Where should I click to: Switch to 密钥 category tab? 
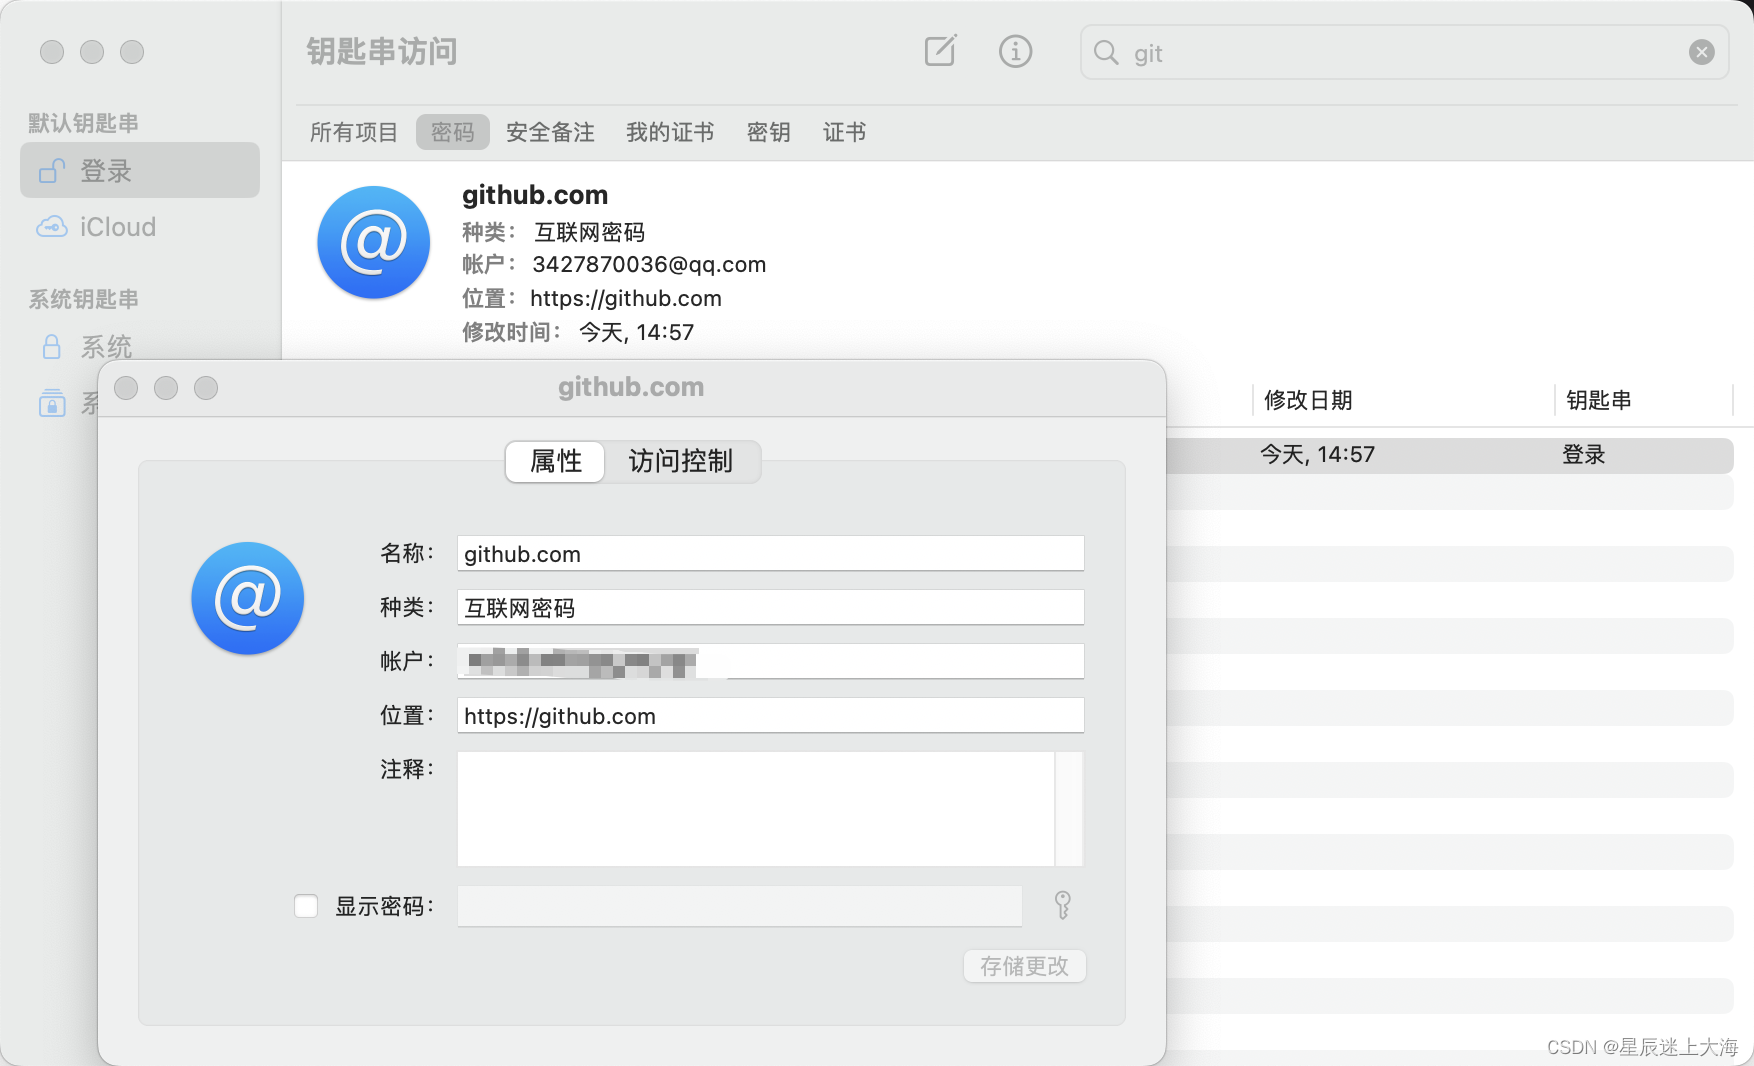[x=768, y=132]
